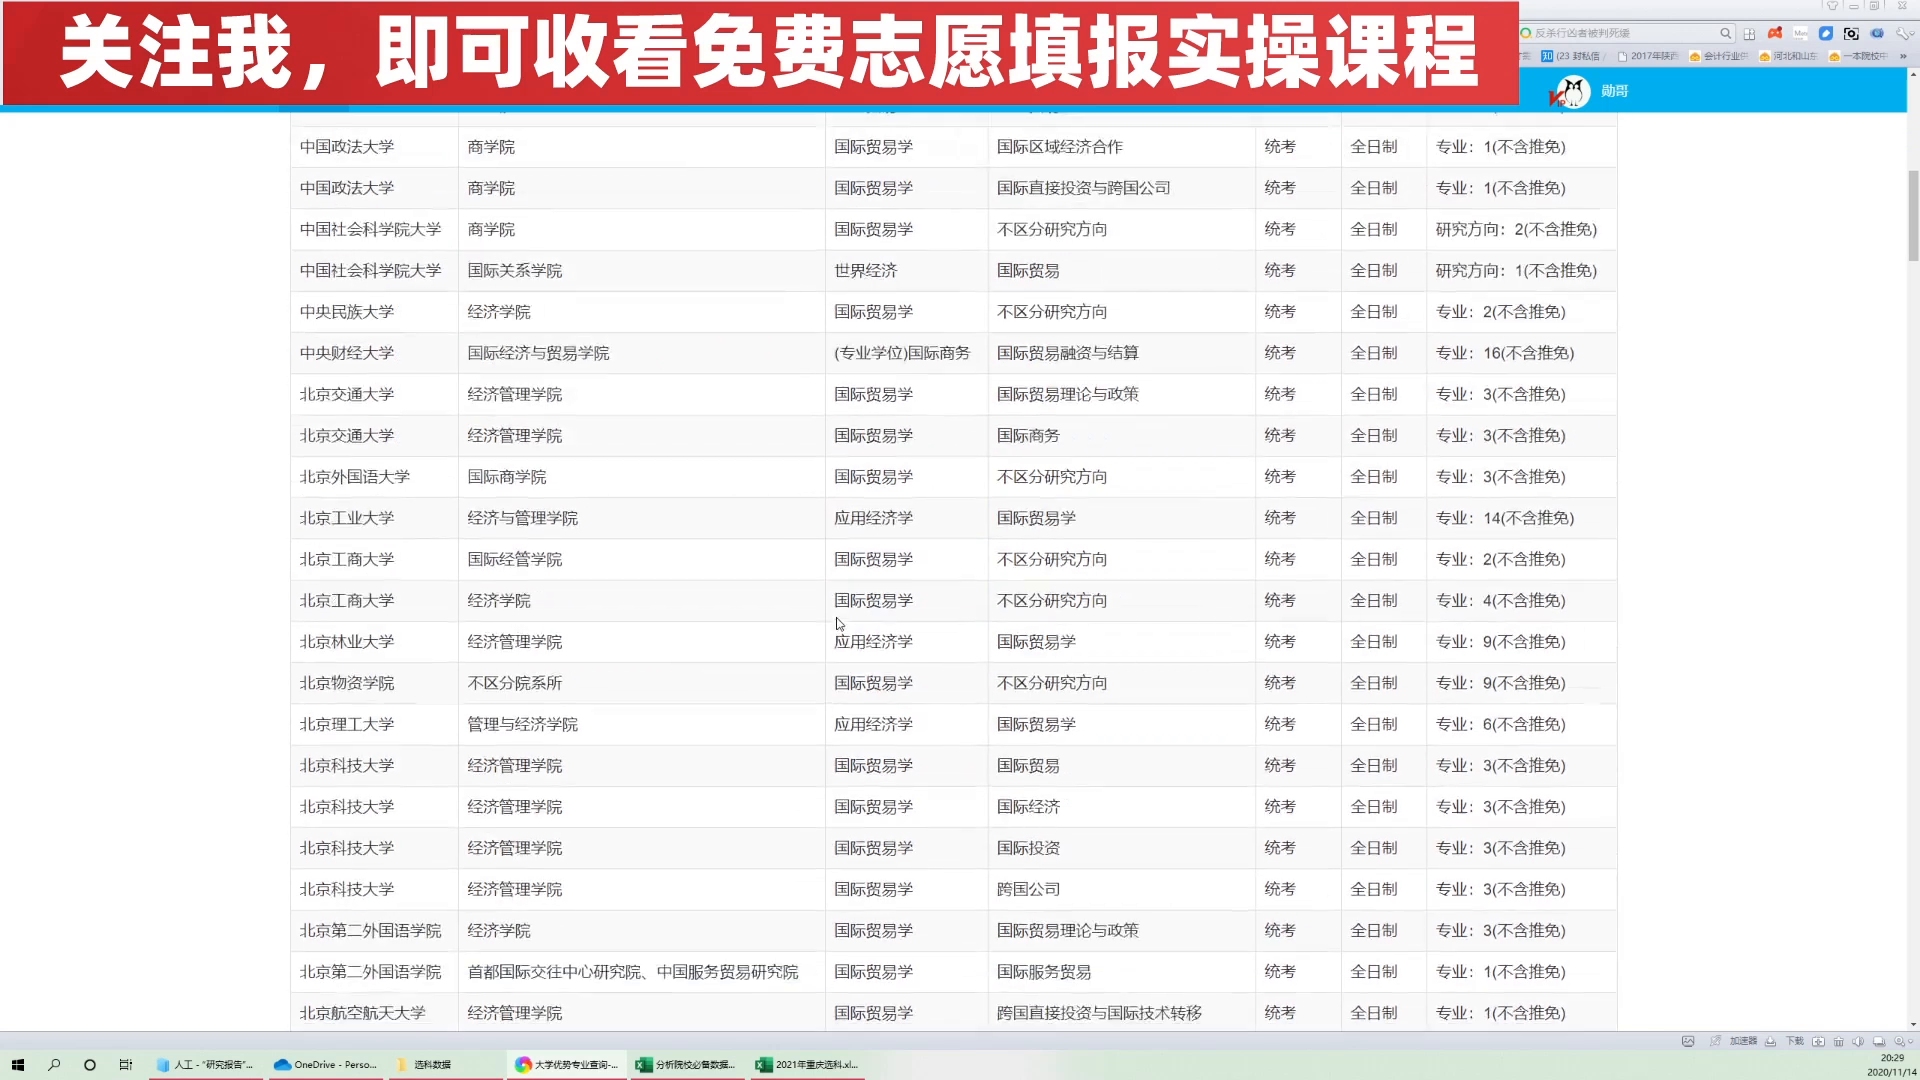Open the '河北和山东' bookmark
Viewport: 1920px width, 1080px height.
(1789, 56)
